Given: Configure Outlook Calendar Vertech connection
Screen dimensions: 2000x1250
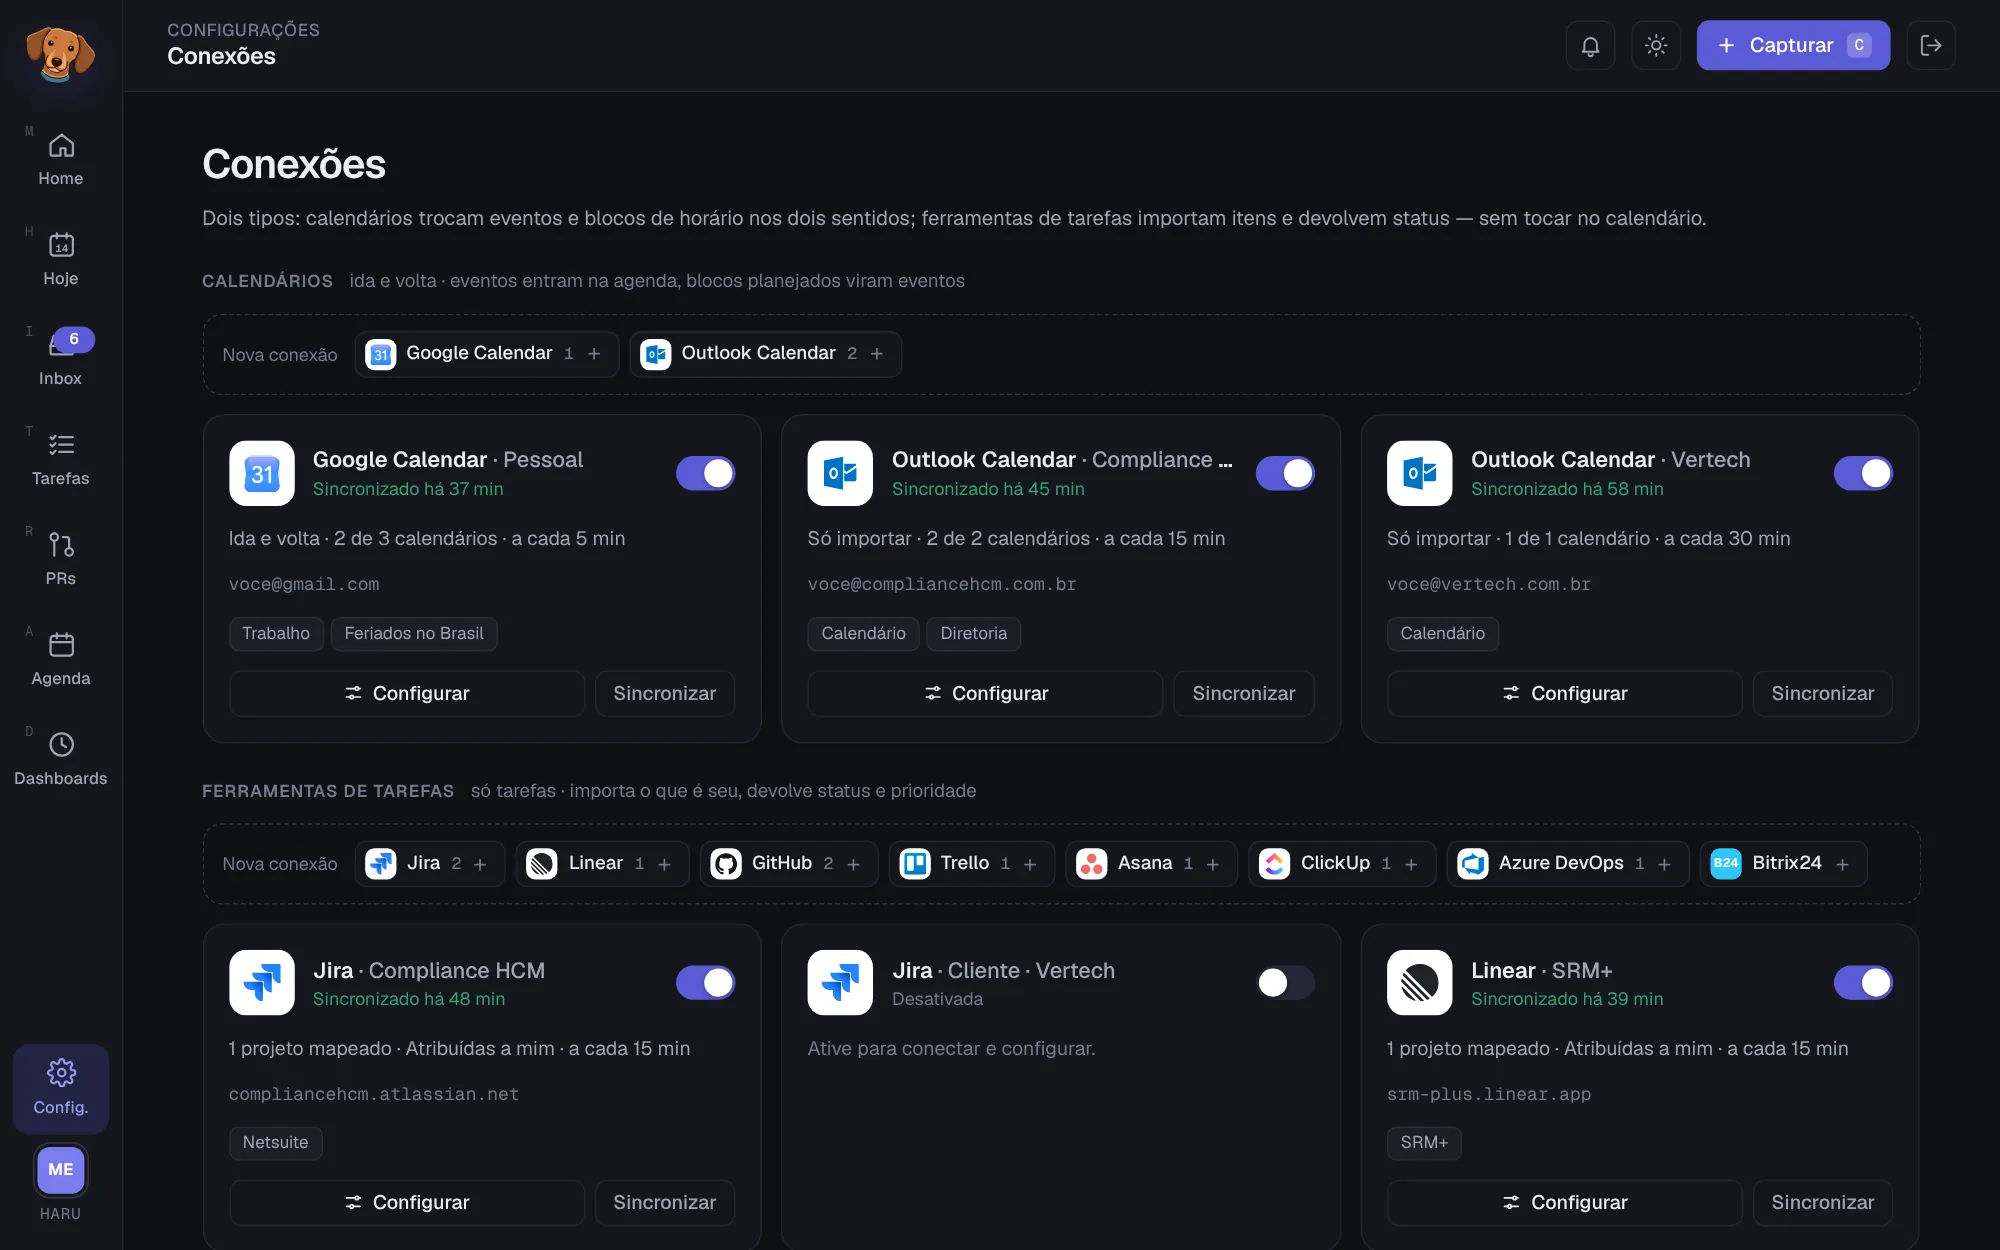Looking at the screenshot, I should pos(1565,693).
